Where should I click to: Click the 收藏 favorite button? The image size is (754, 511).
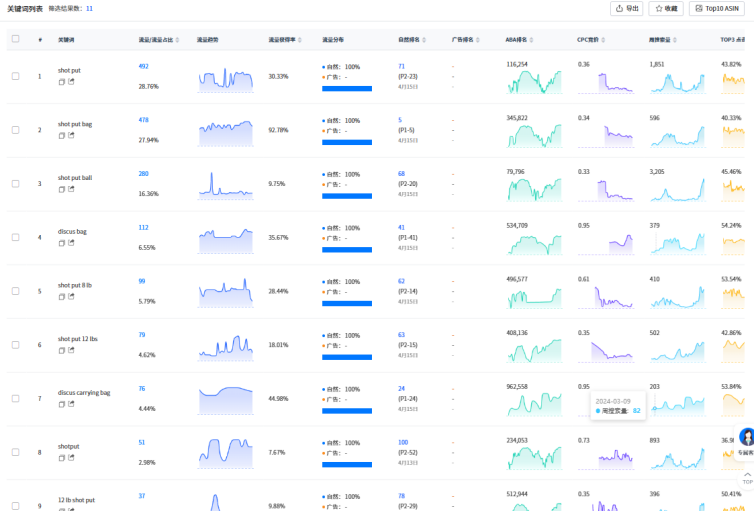(666, 8)
